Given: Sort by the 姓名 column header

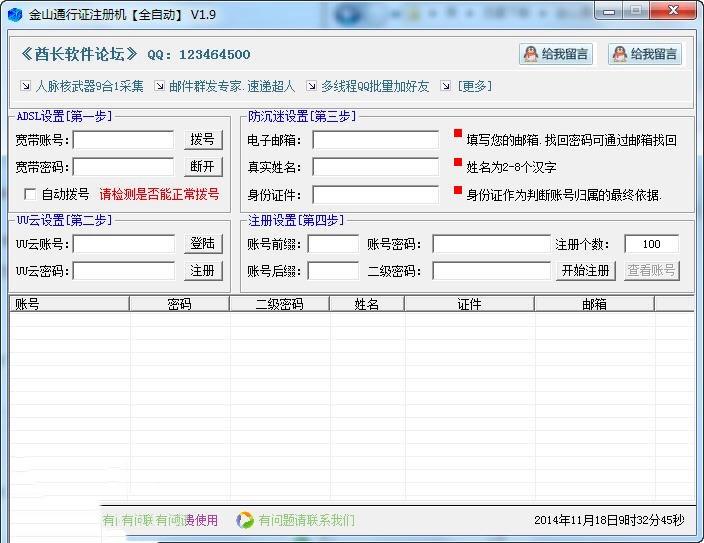Looking at the screenshot, I should [x=367, y=304].
